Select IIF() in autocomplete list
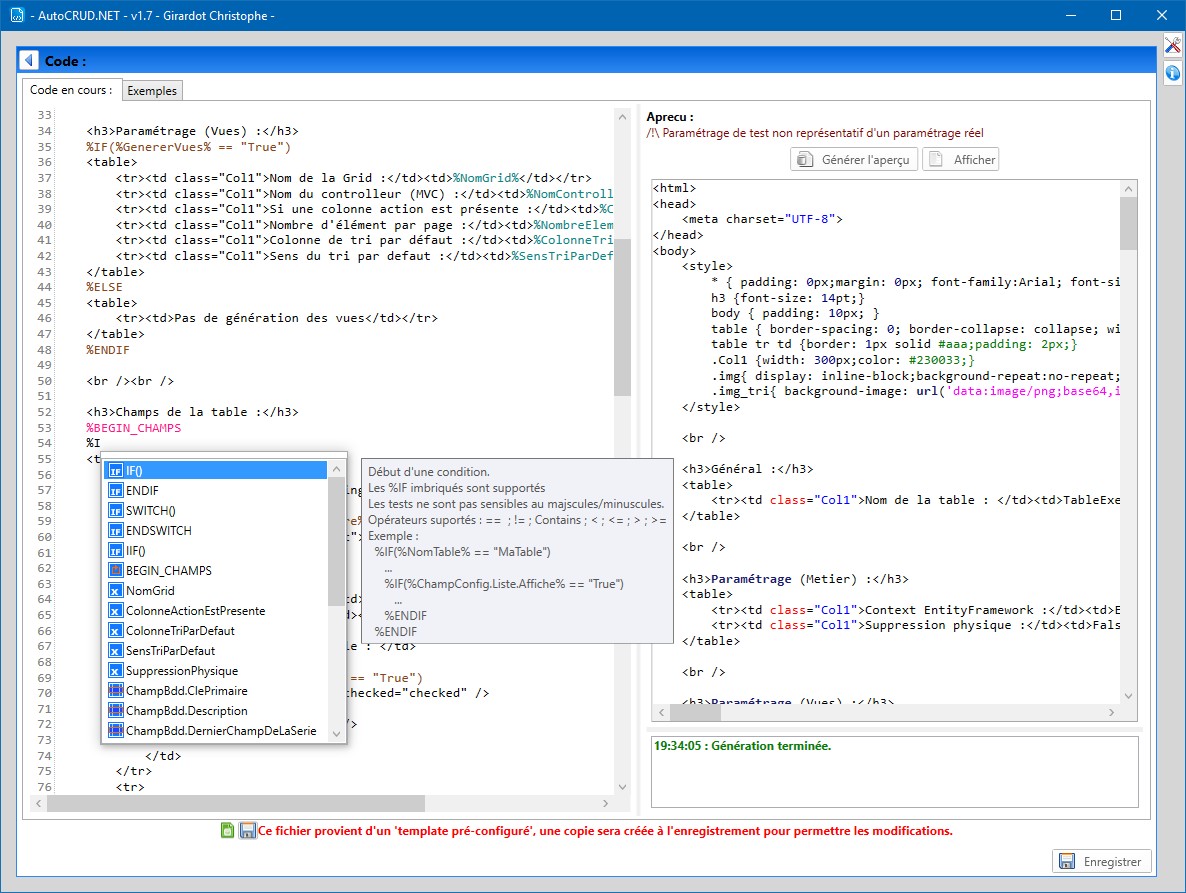This screenshot has width=1186, height=893. [216, 550]
